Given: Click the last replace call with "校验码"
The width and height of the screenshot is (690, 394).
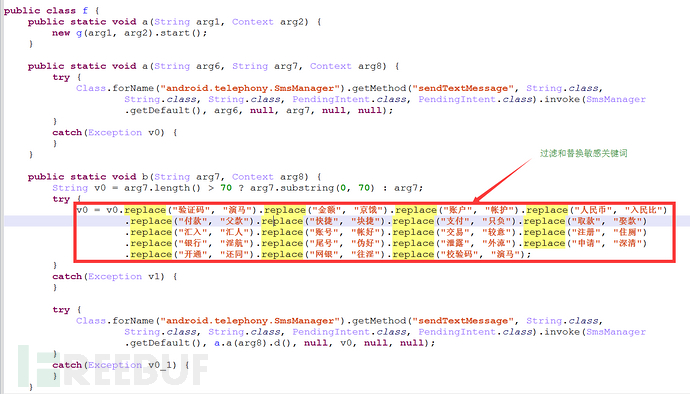Looking at the screenshot, I should point(459,254).
